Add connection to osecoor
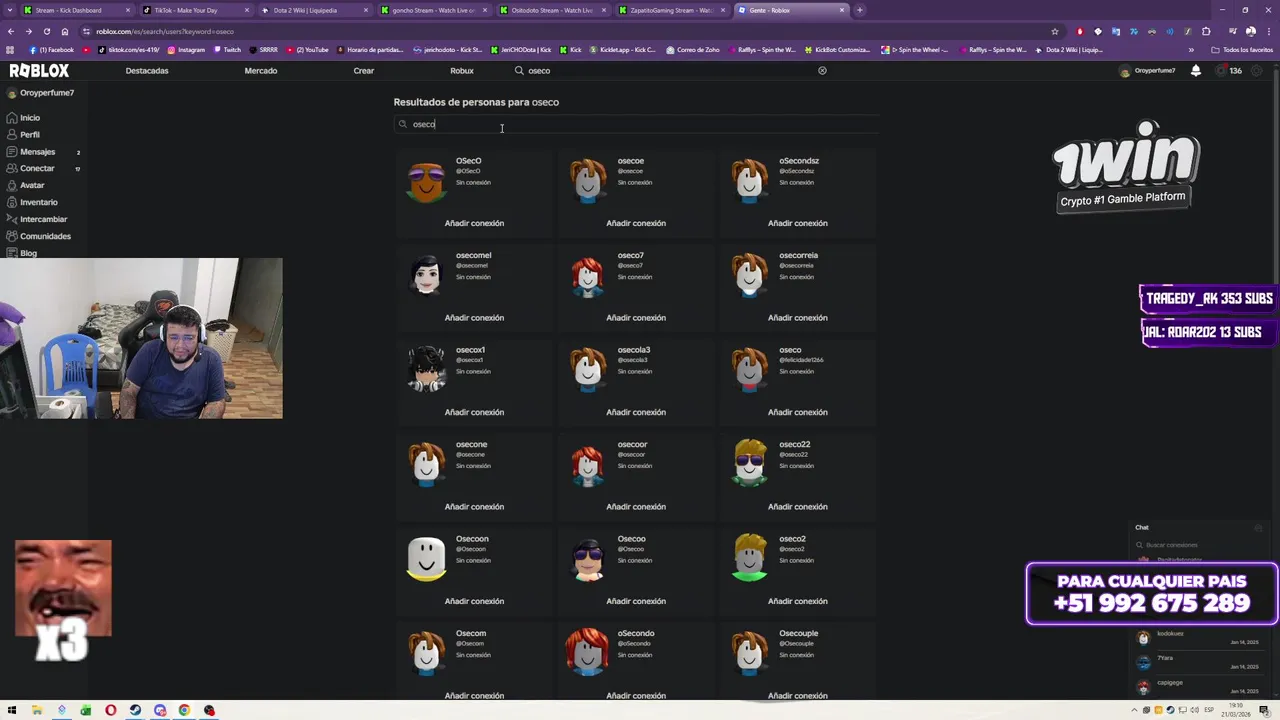Image resolution: width=1280 pixels, height=720 pixels. pos(636,507)
